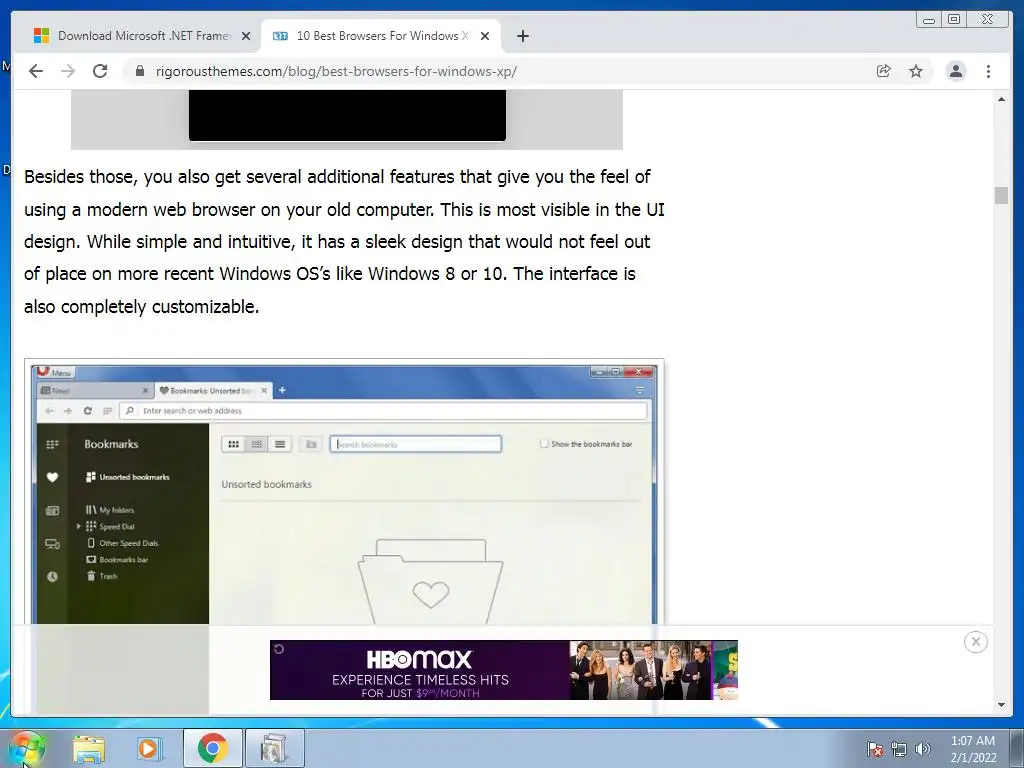The width and height of the screenshot is (1024, 768).
Task: Open the HBO Max advertisement
Action: [504, 670]
